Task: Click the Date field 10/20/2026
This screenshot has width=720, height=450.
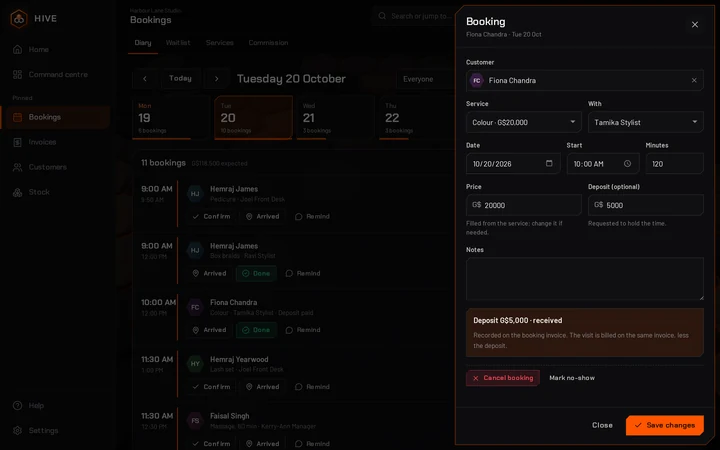Action: 513,163
